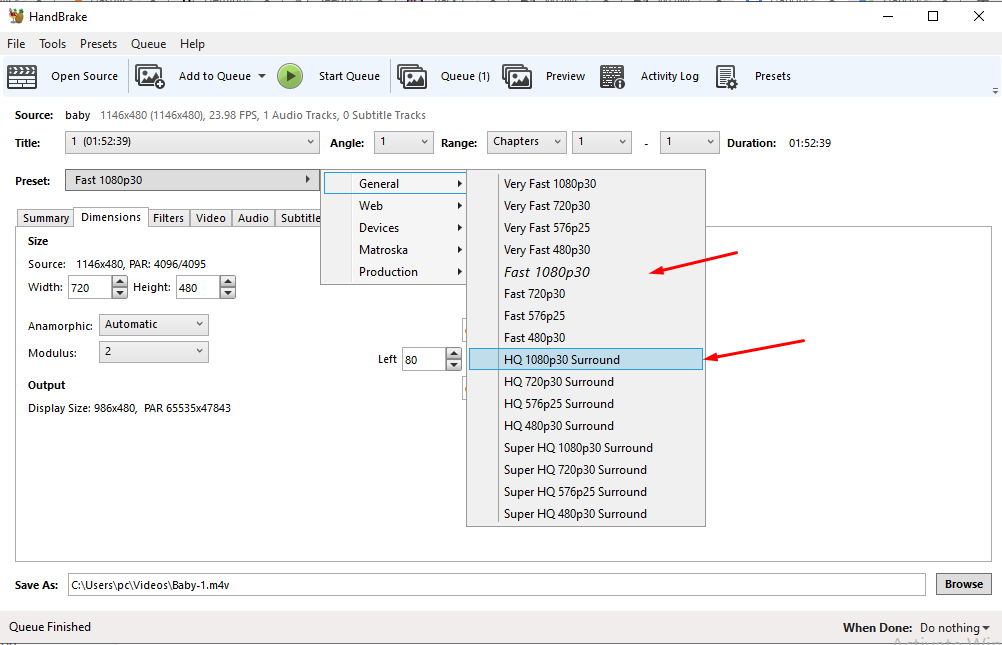Open the Title dropdown showing 1 (01:52:39)
The width and height of the screenshot is (1002, 645).
coord(192,142)
